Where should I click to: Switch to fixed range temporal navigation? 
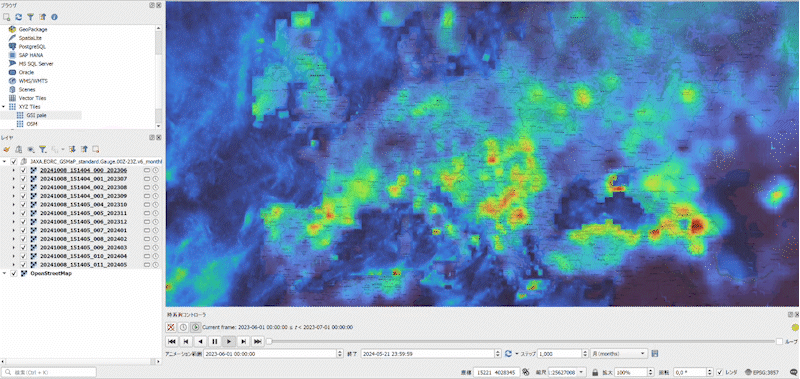[x=183, y=327]
